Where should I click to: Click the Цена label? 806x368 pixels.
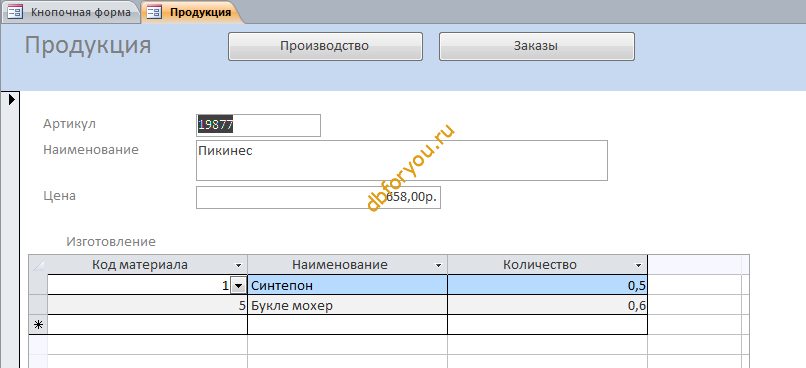click(x=60, y=196)
